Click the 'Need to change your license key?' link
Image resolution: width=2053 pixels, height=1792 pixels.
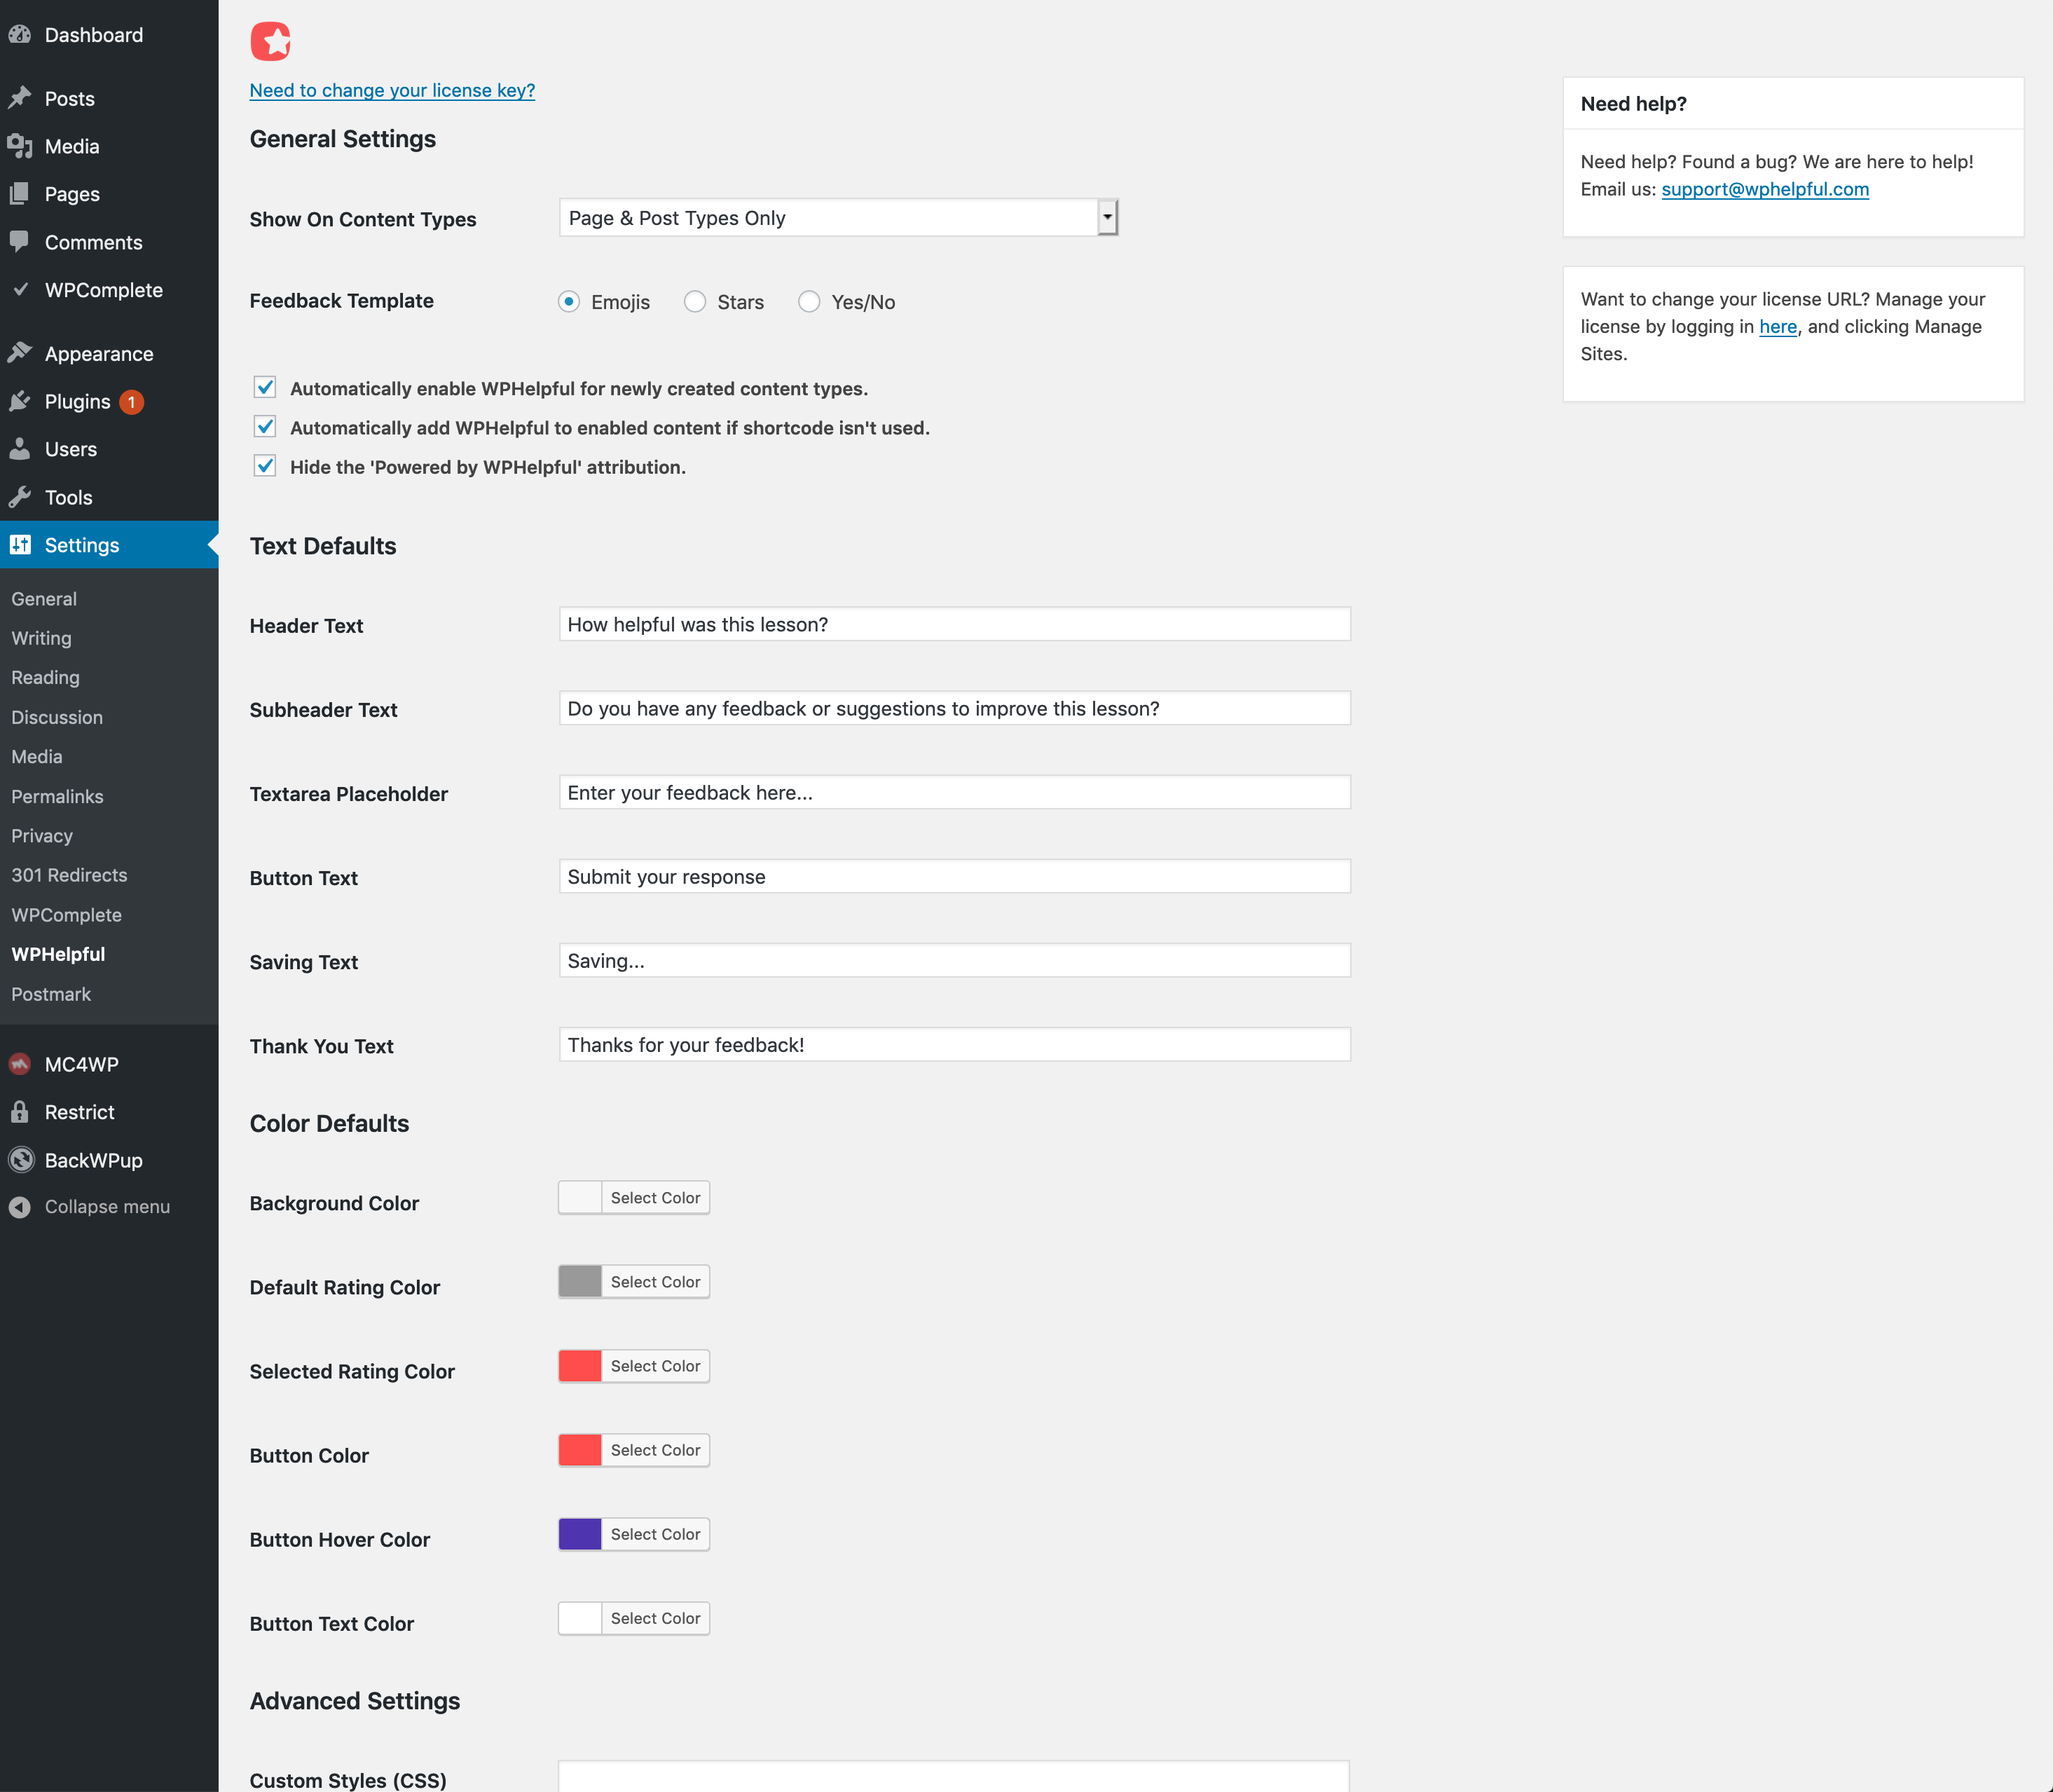(x=392, y=90)
